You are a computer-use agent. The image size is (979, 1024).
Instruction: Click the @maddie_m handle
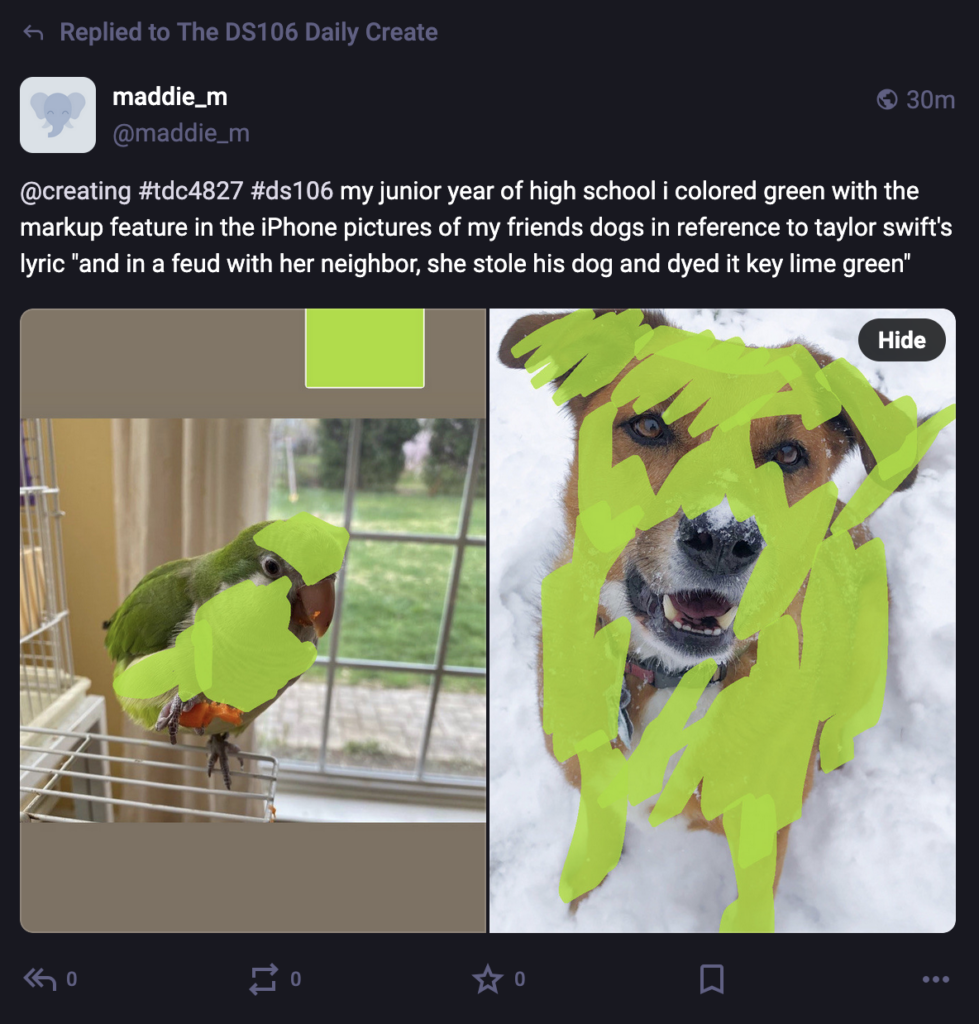181,133
